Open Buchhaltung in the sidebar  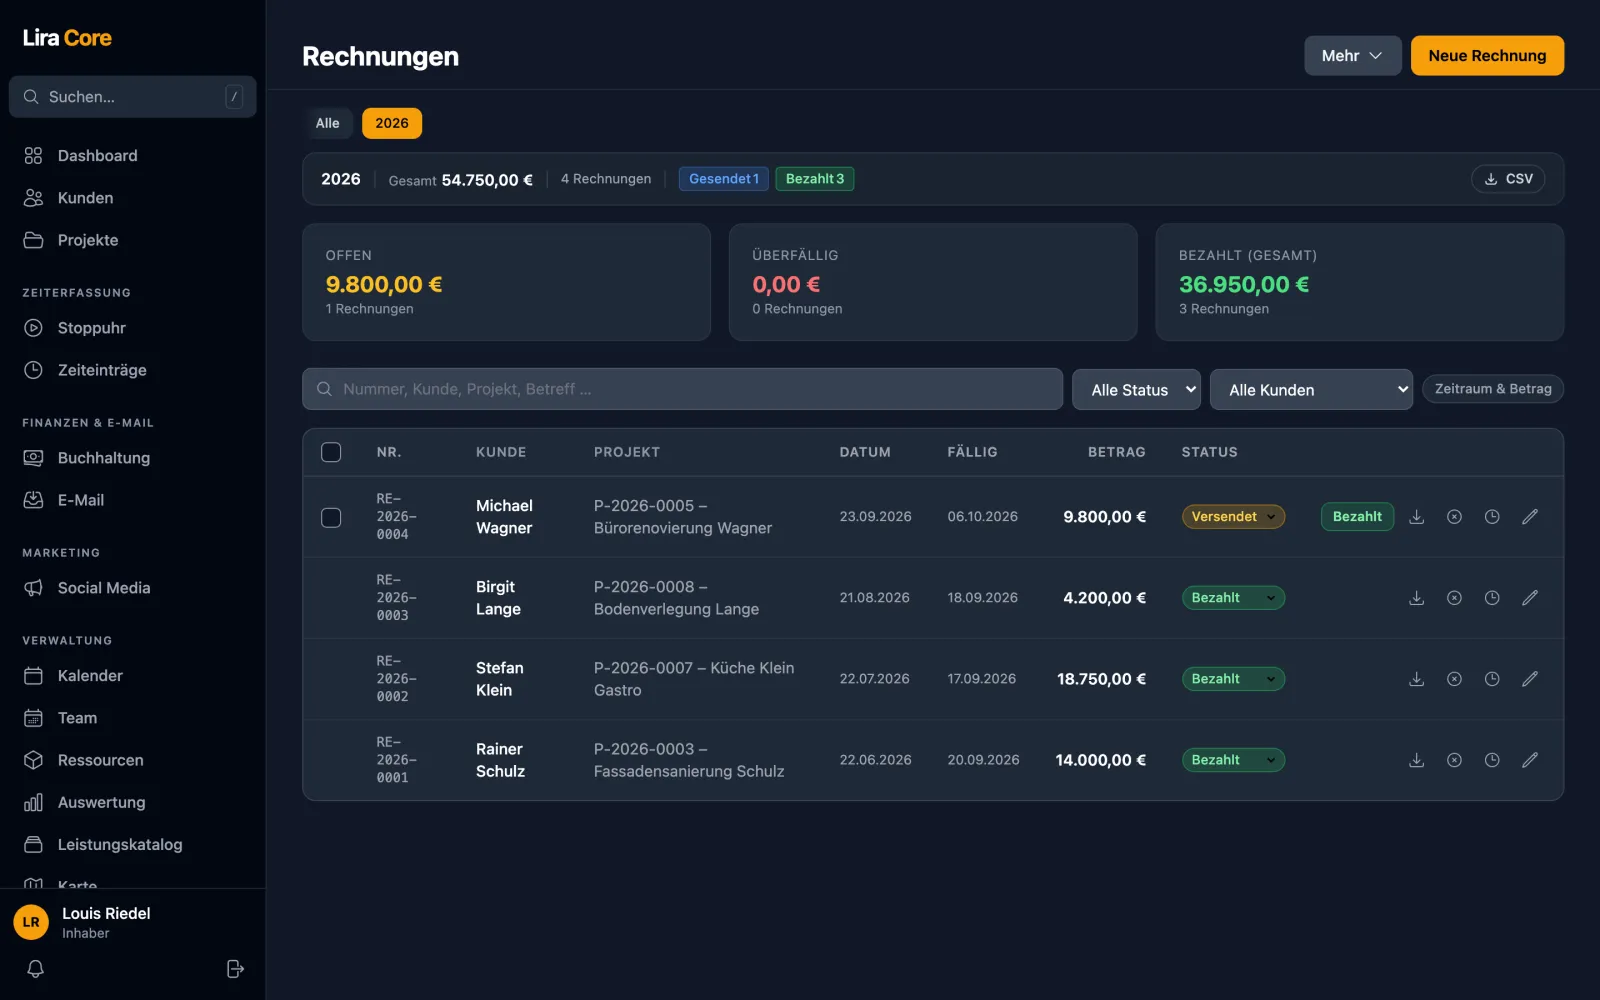click(132, 458)
